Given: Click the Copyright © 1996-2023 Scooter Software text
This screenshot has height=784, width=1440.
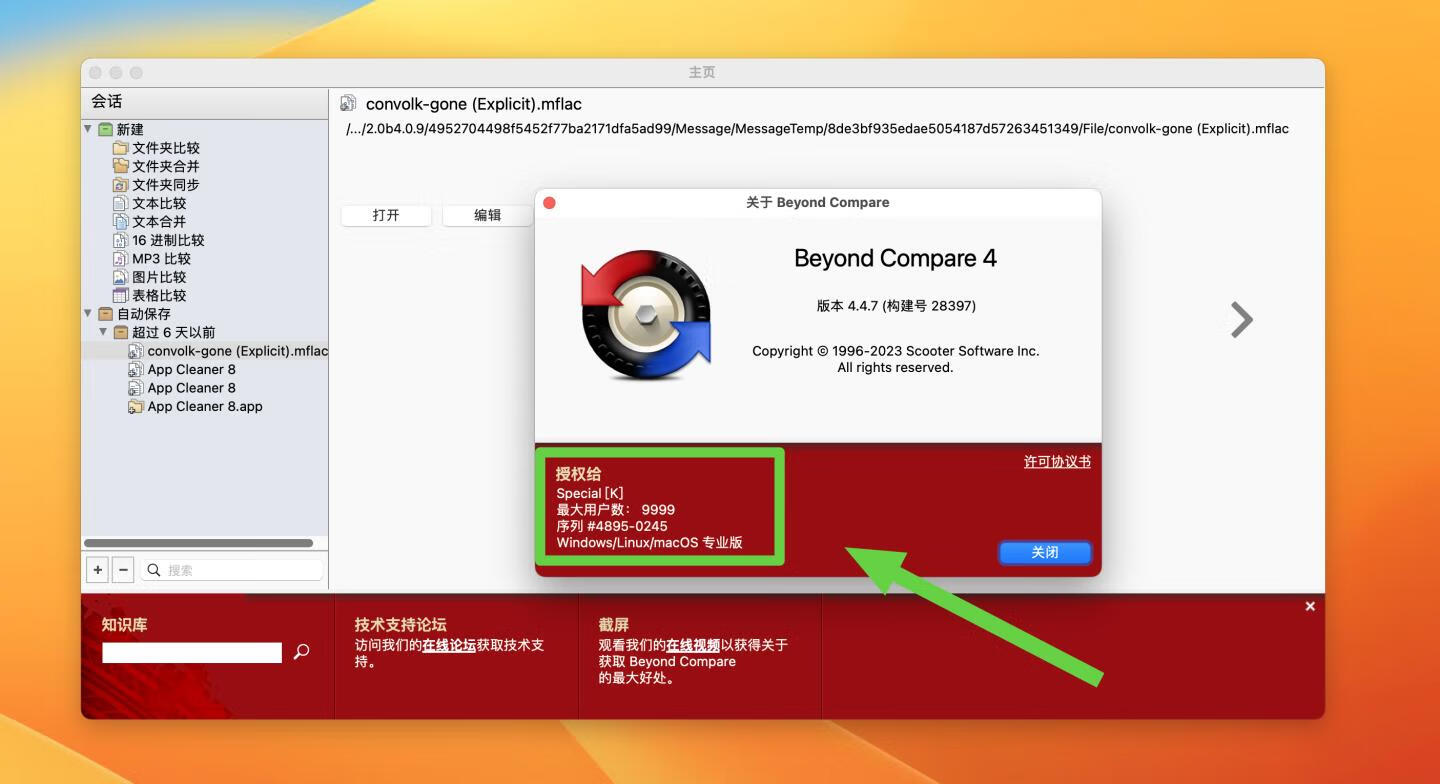Looking at the screenshot, I should pos(896,351).
